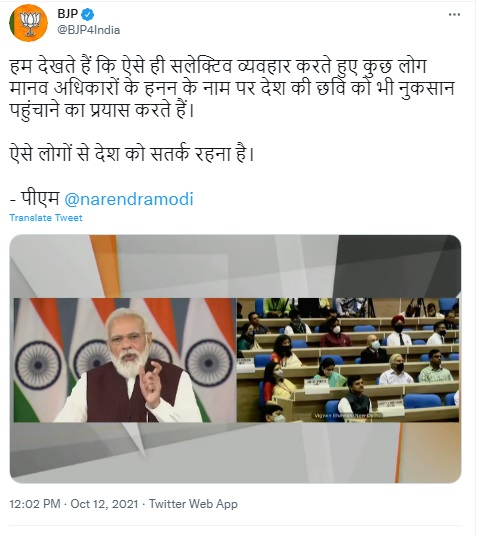Click the gray graphic area below the video frames
The height and width of the screenshot is (535, 479).
[x=235, y=452]
